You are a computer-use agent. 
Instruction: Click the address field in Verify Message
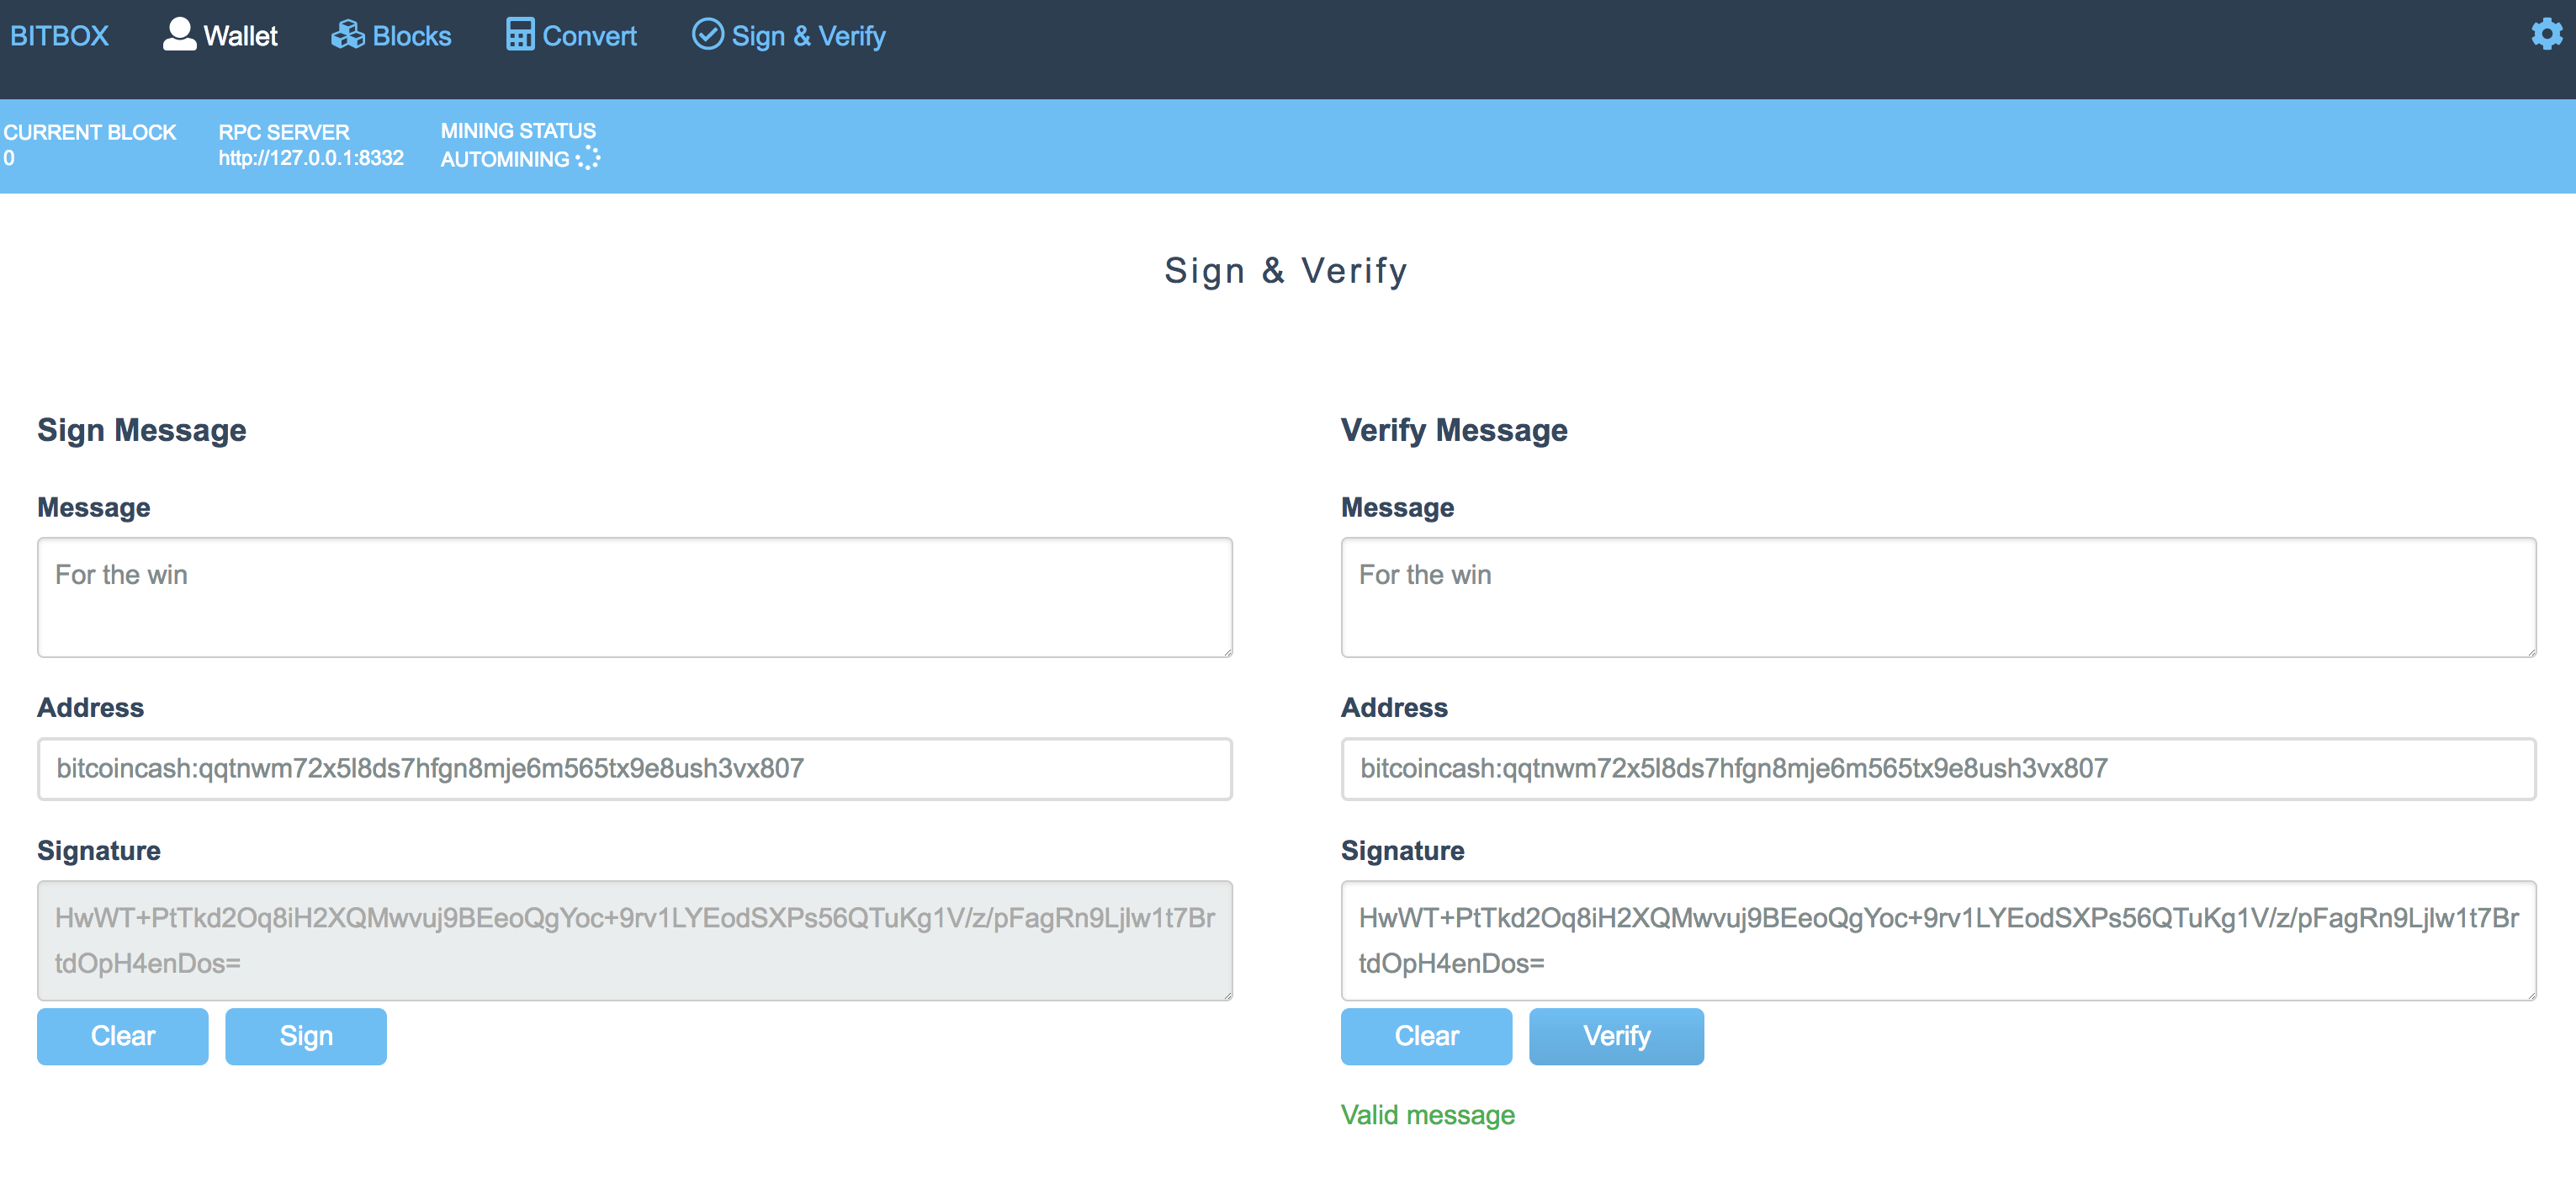(1938, 767)
